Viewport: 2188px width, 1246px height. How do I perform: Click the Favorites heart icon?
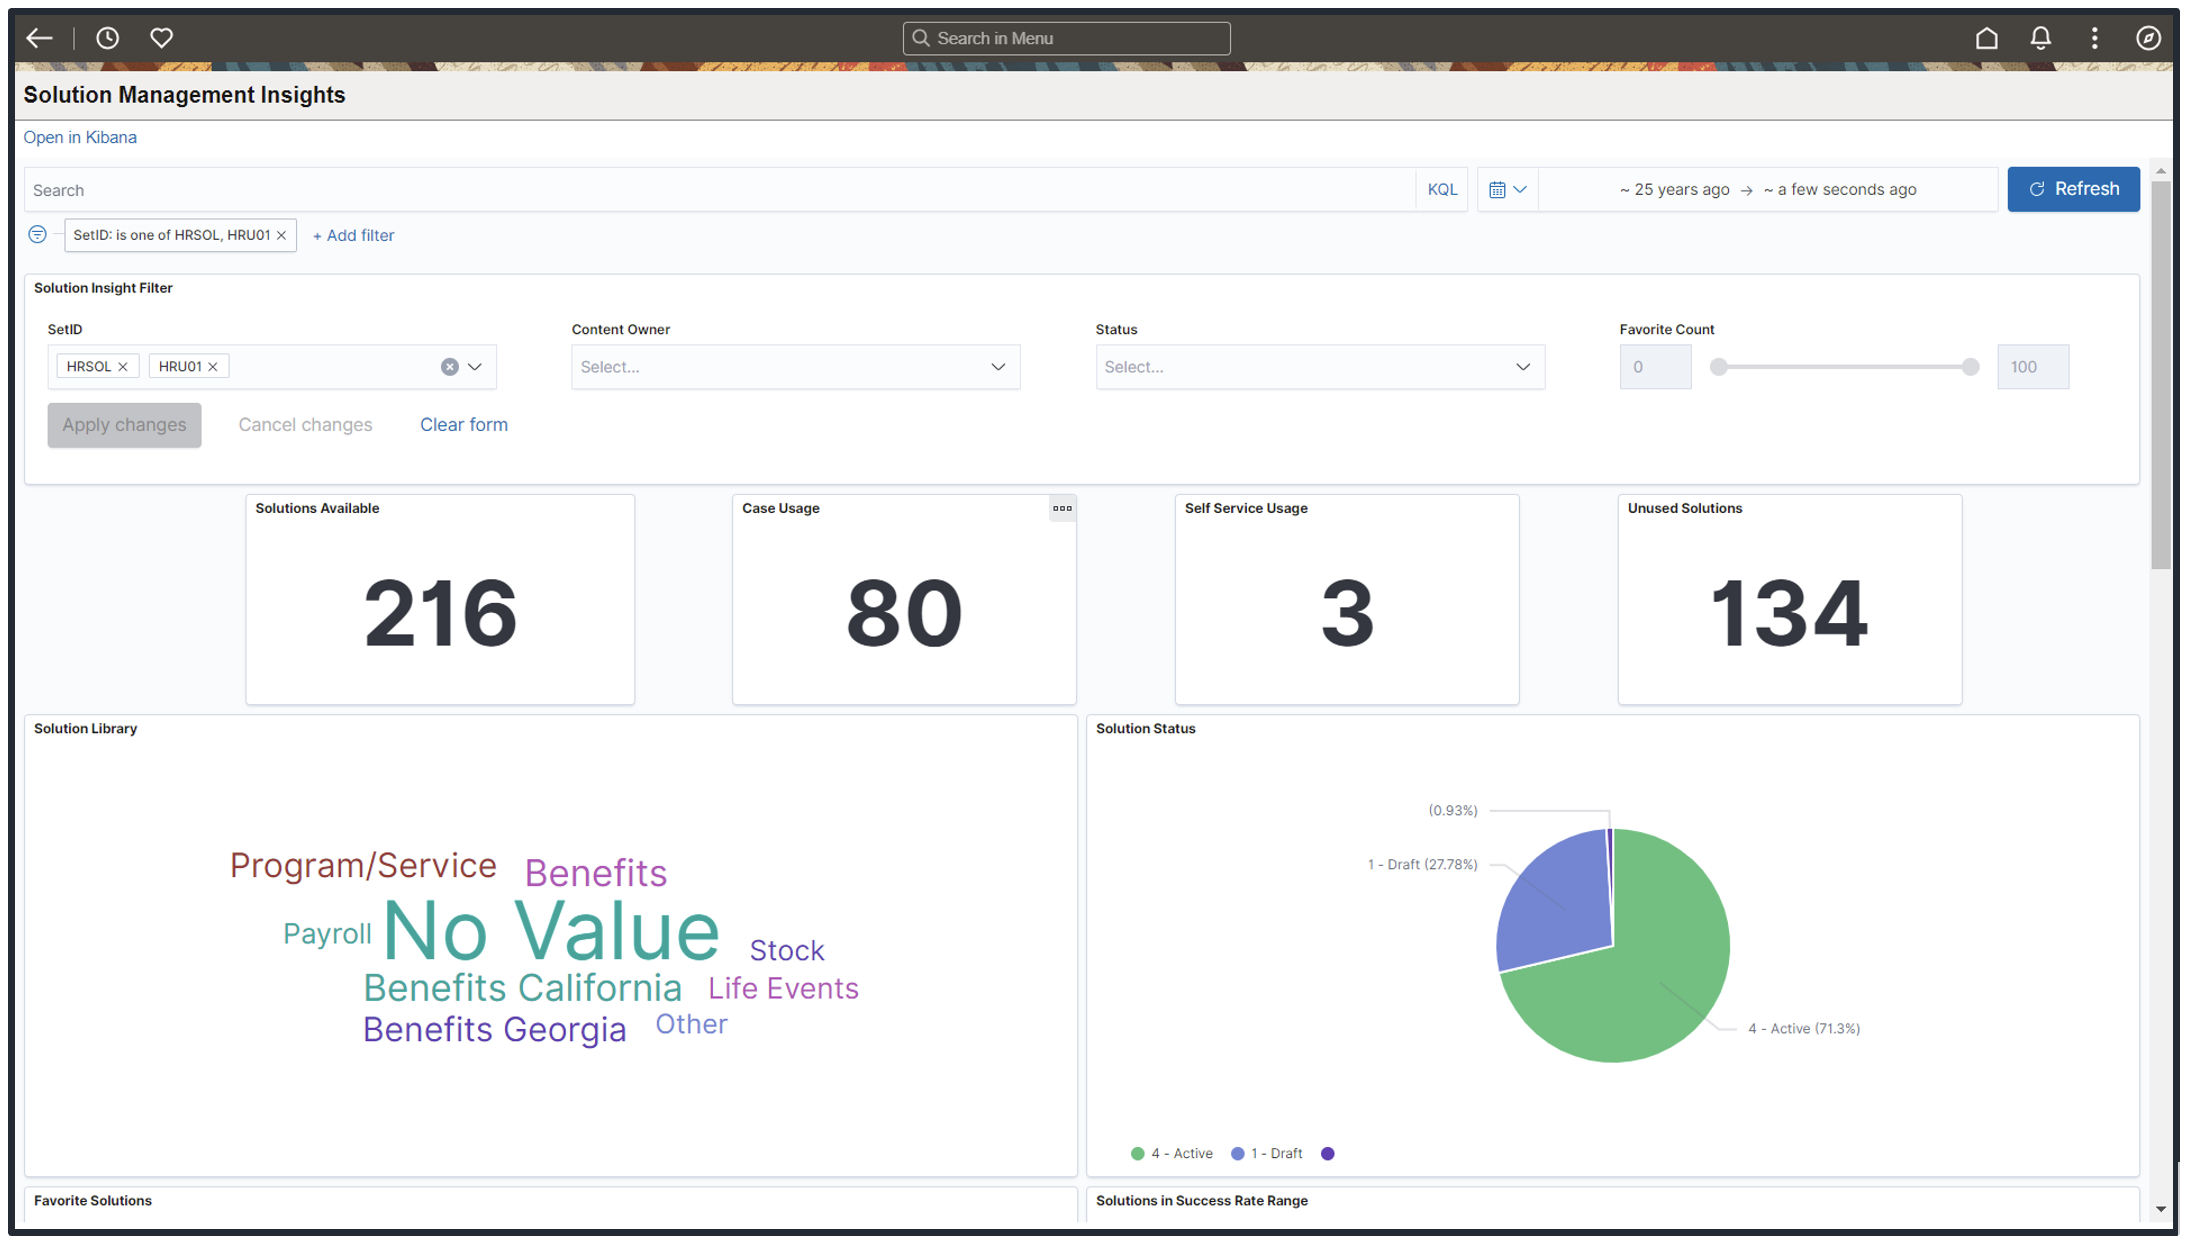[x=160, y=38]
